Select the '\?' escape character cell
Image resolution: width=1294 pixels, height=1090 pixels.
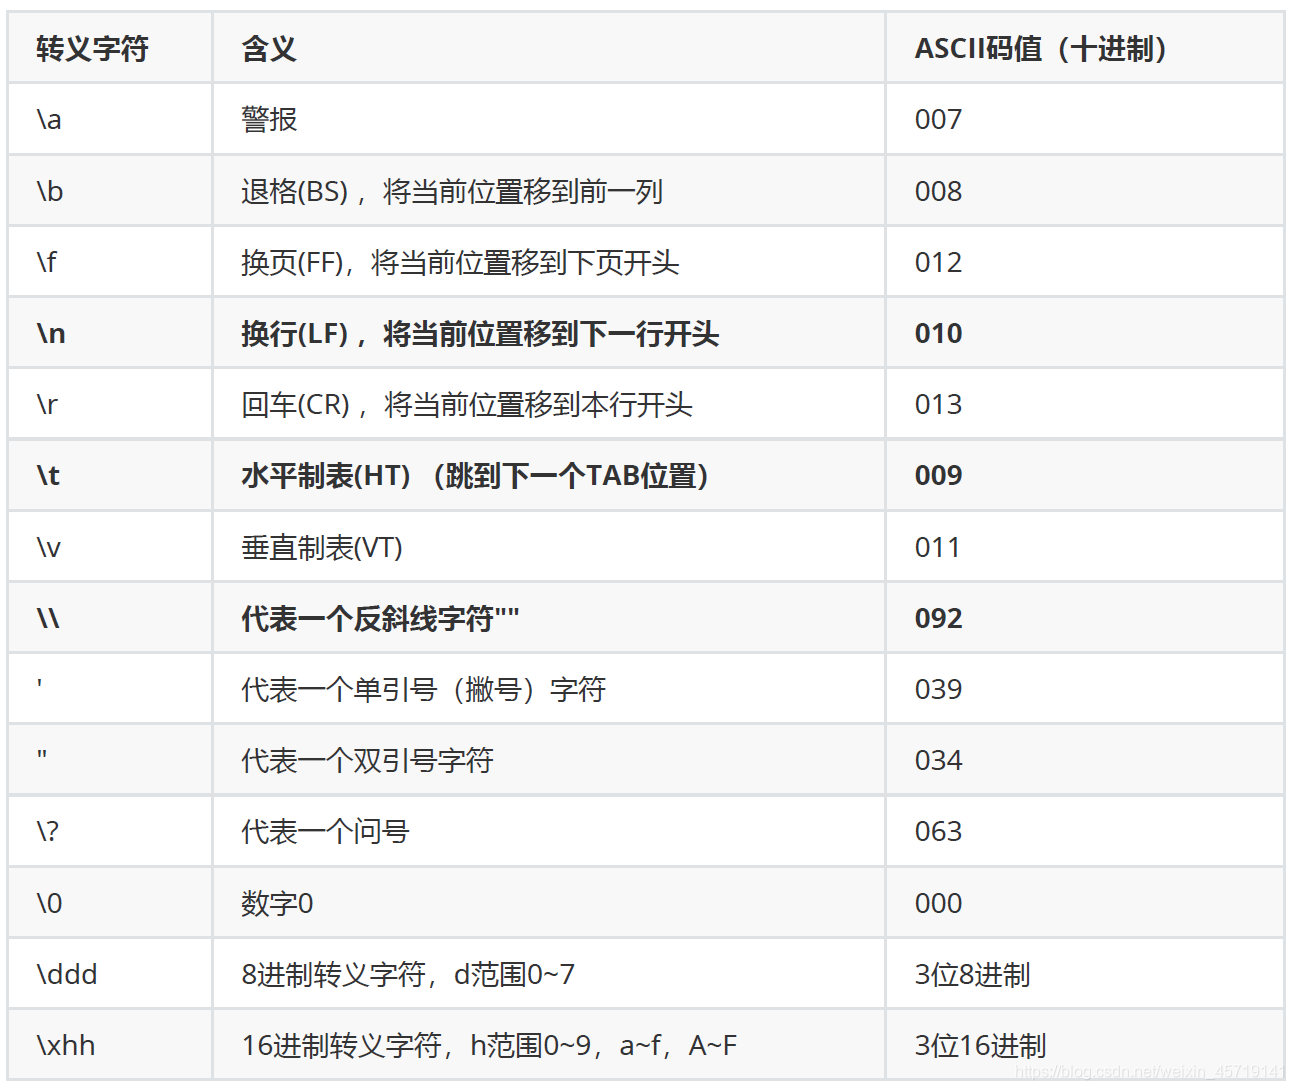[x=110, y=831]
